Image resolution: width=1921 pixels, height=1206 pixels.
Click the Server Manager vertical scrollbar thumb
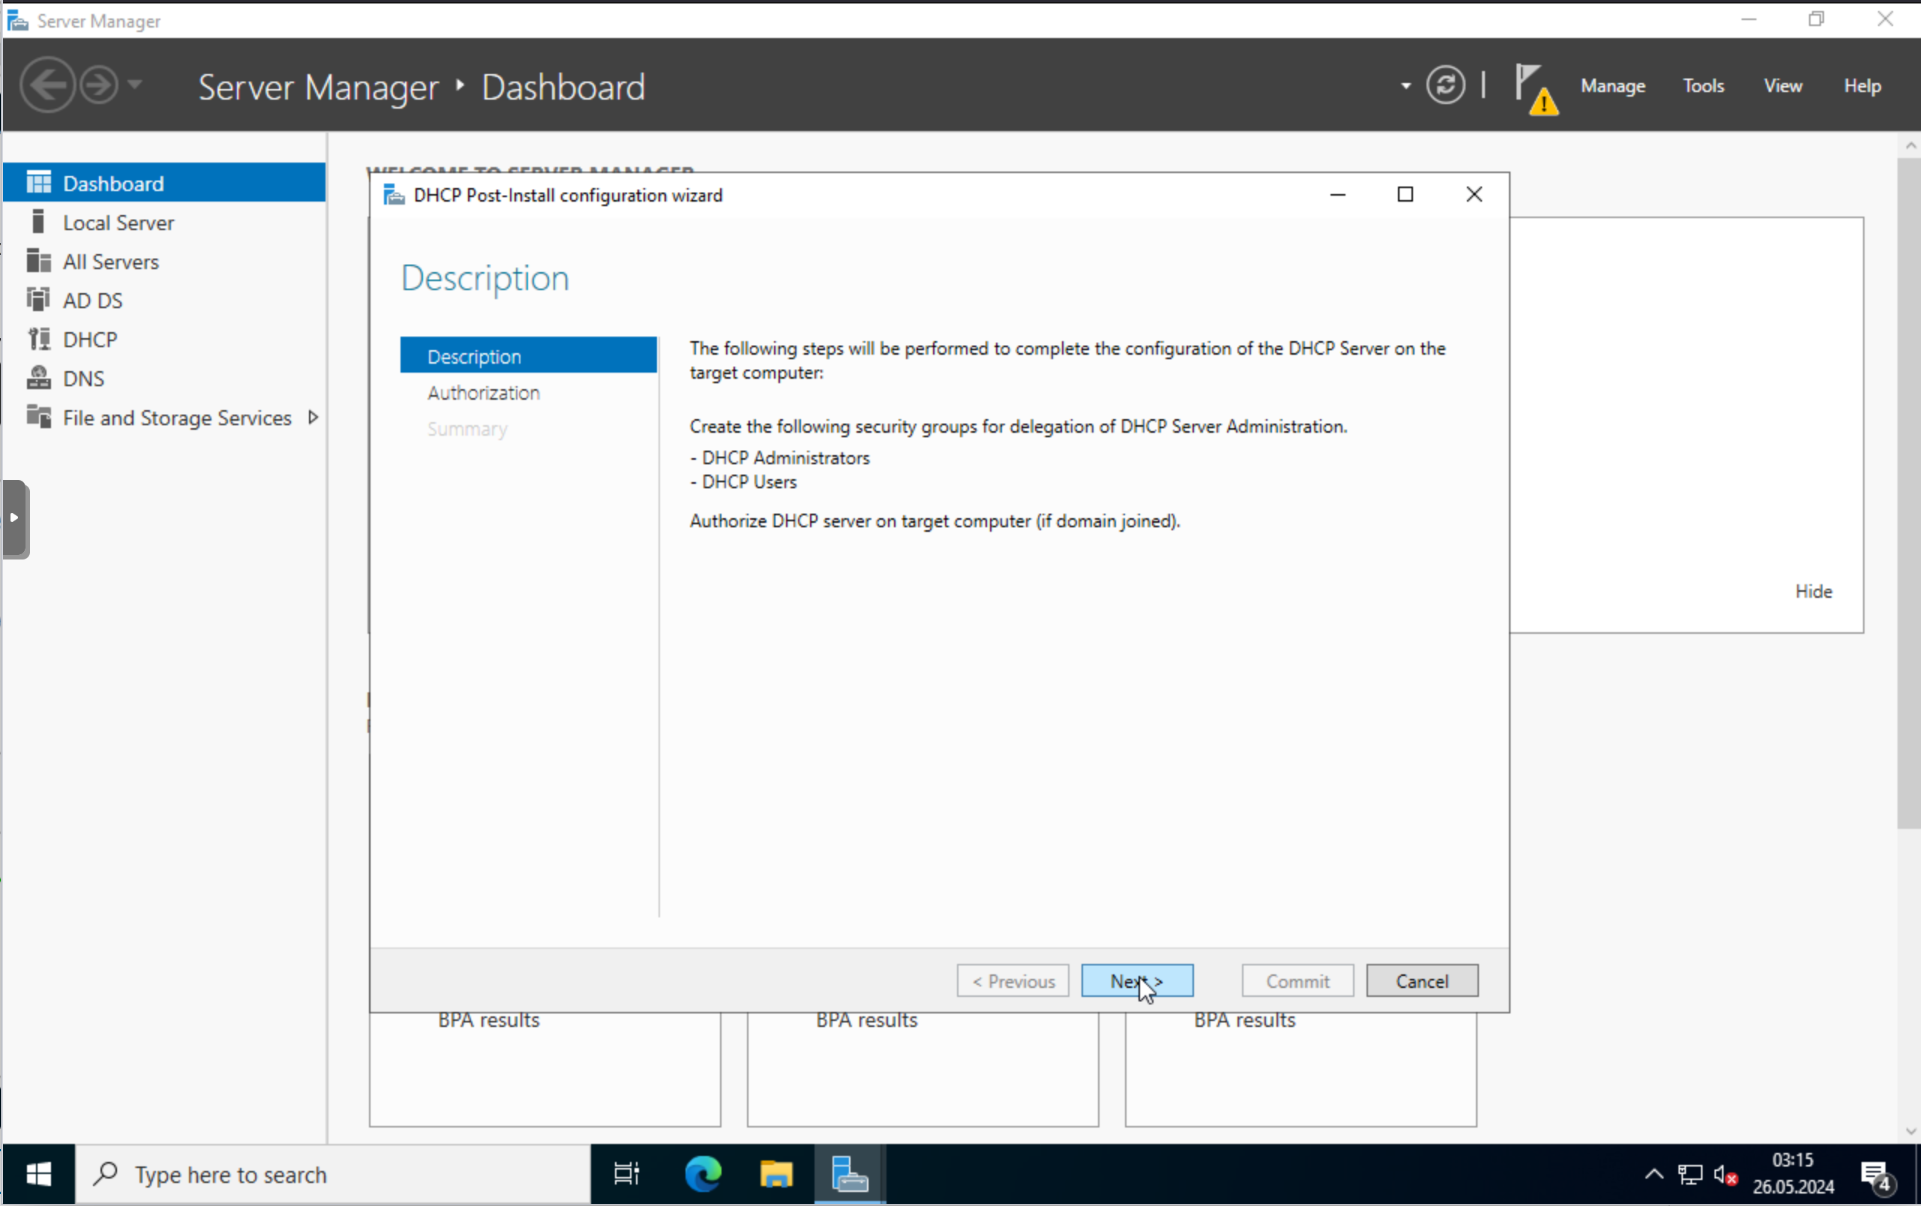tap(1909, 493)
